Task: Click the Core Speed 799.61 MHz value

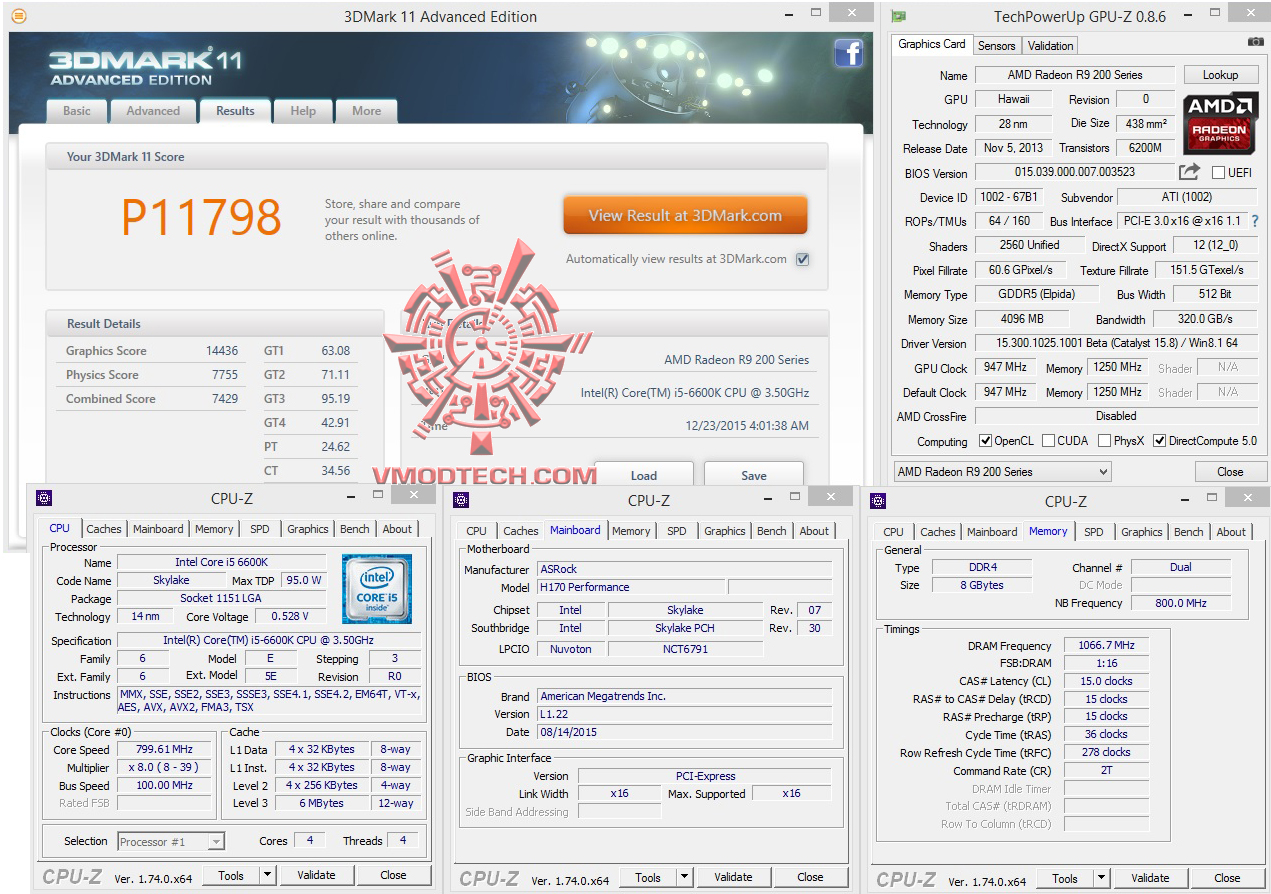Action: pos(165,750)
